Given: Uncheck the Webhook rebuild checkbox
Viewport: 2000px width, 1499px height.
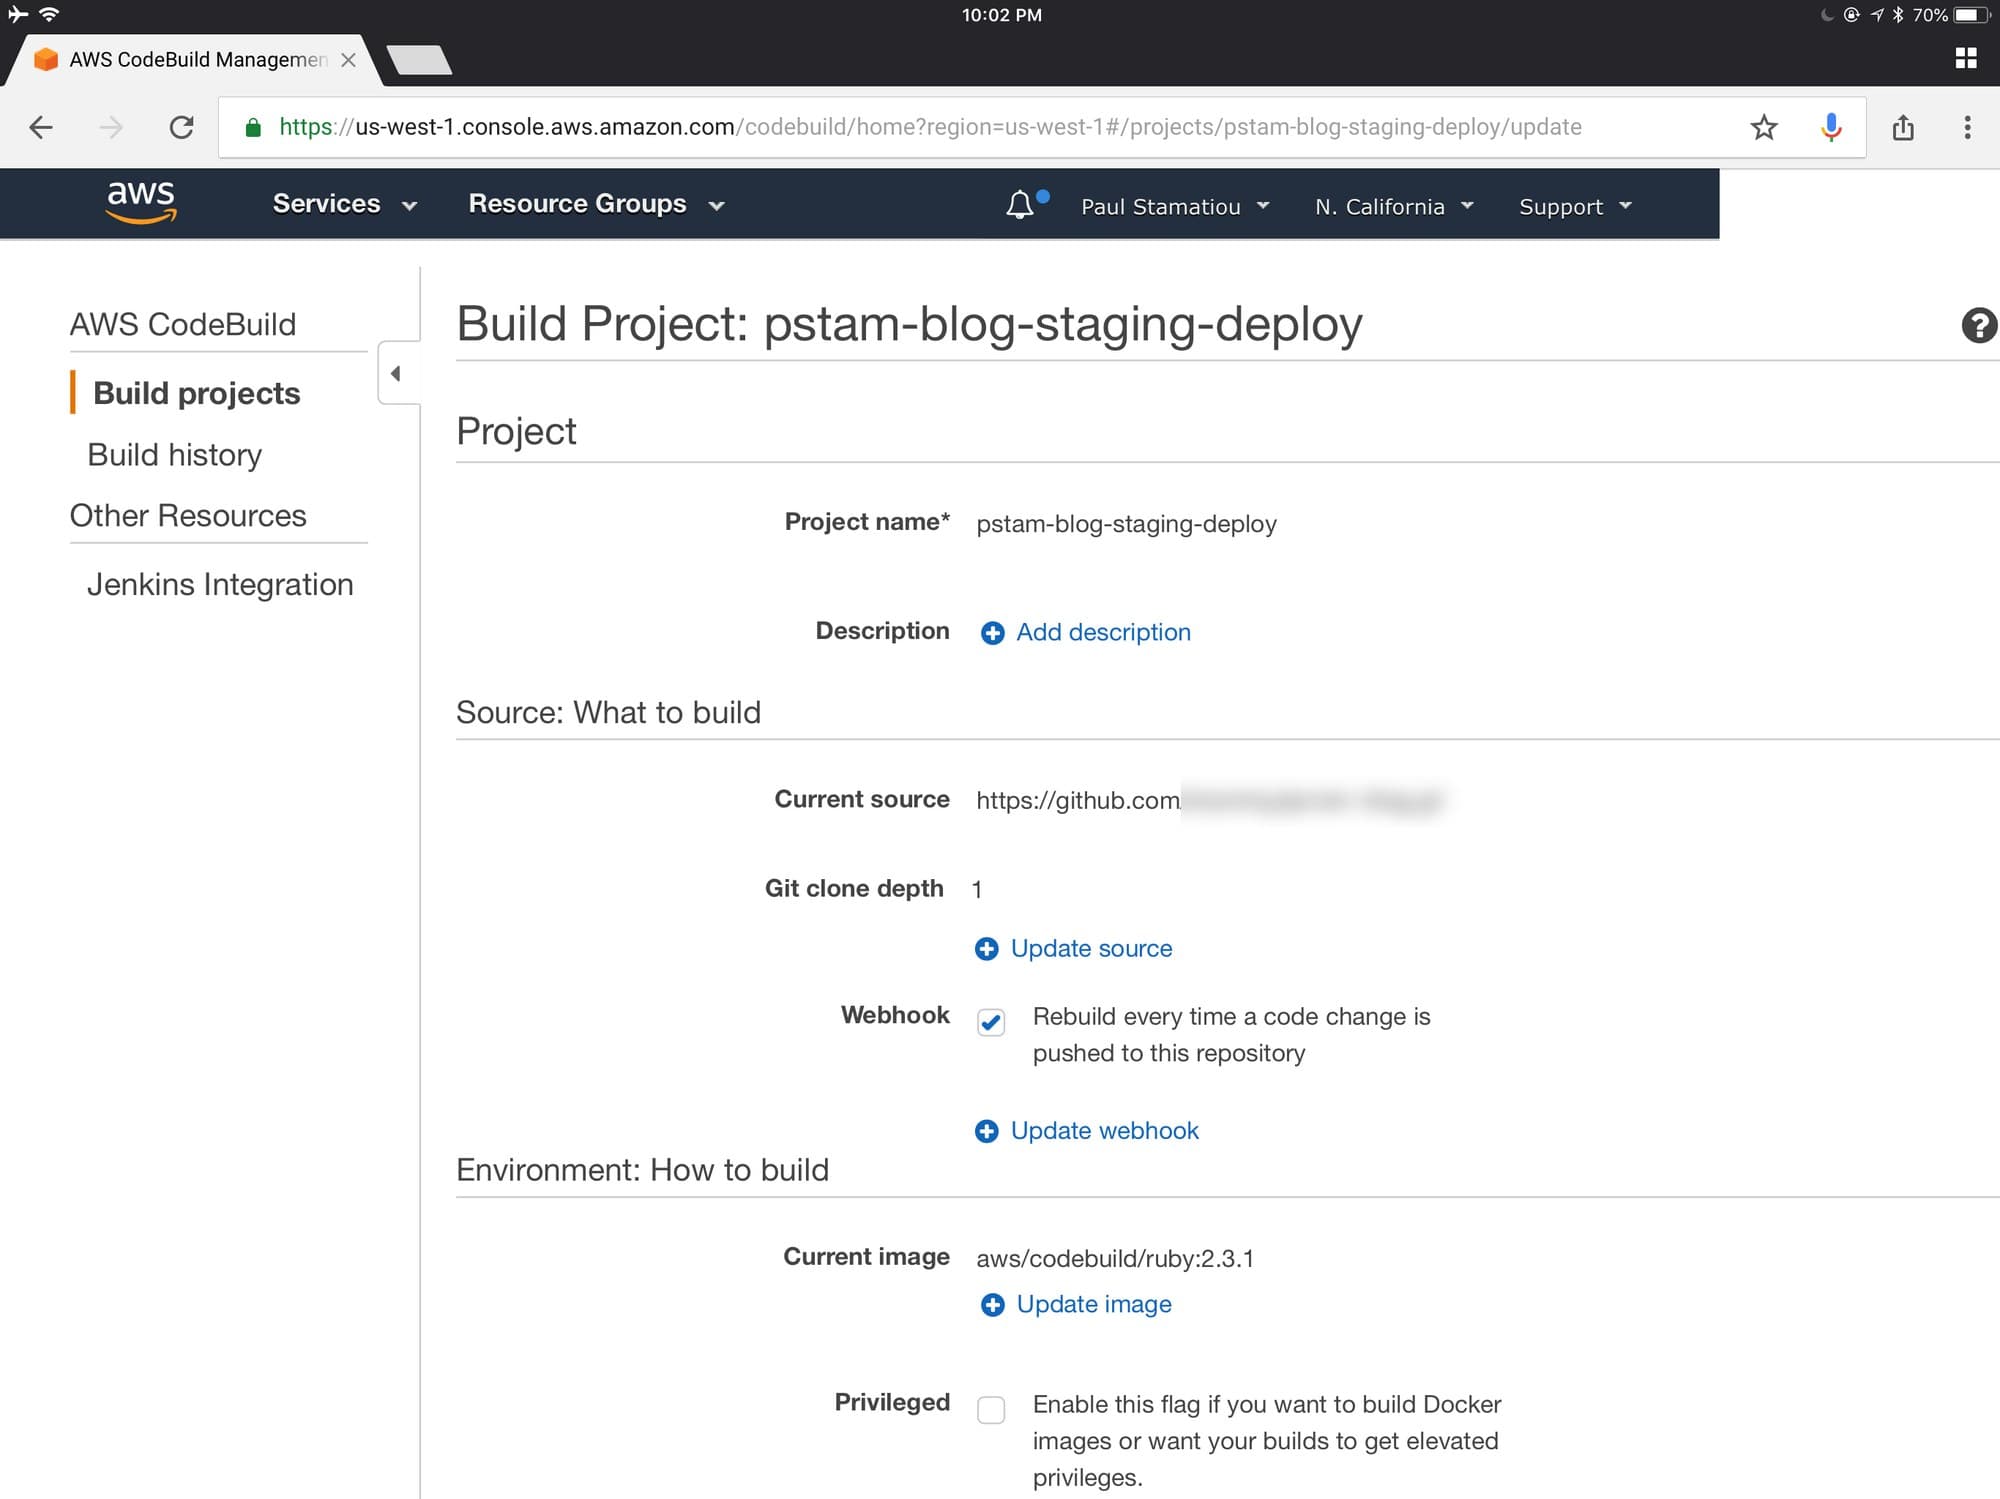Looking at the screenshot, I should [991, 1022].
